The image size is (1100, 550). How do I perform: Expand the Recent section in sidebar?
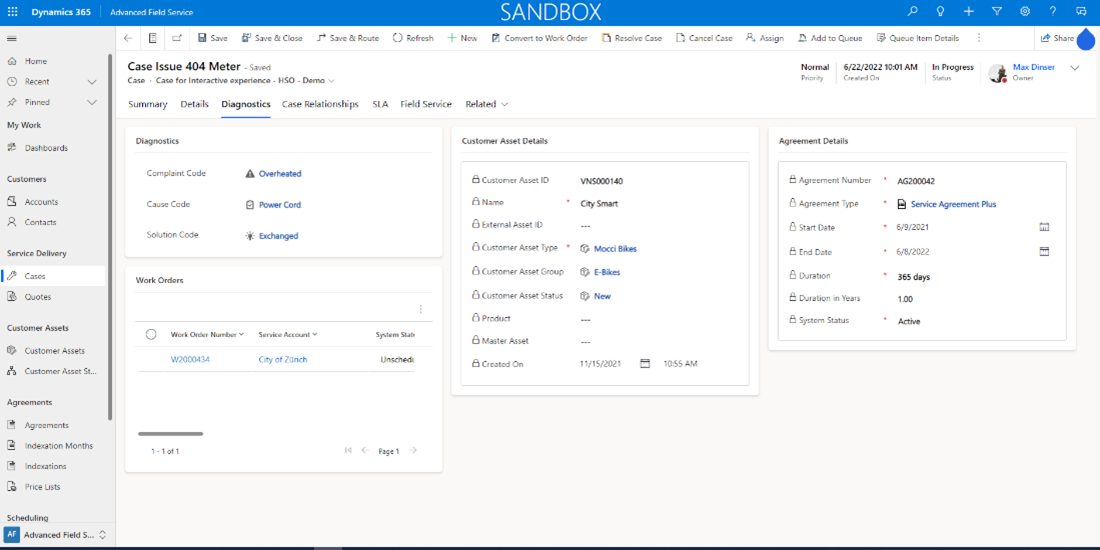[92, 82]
